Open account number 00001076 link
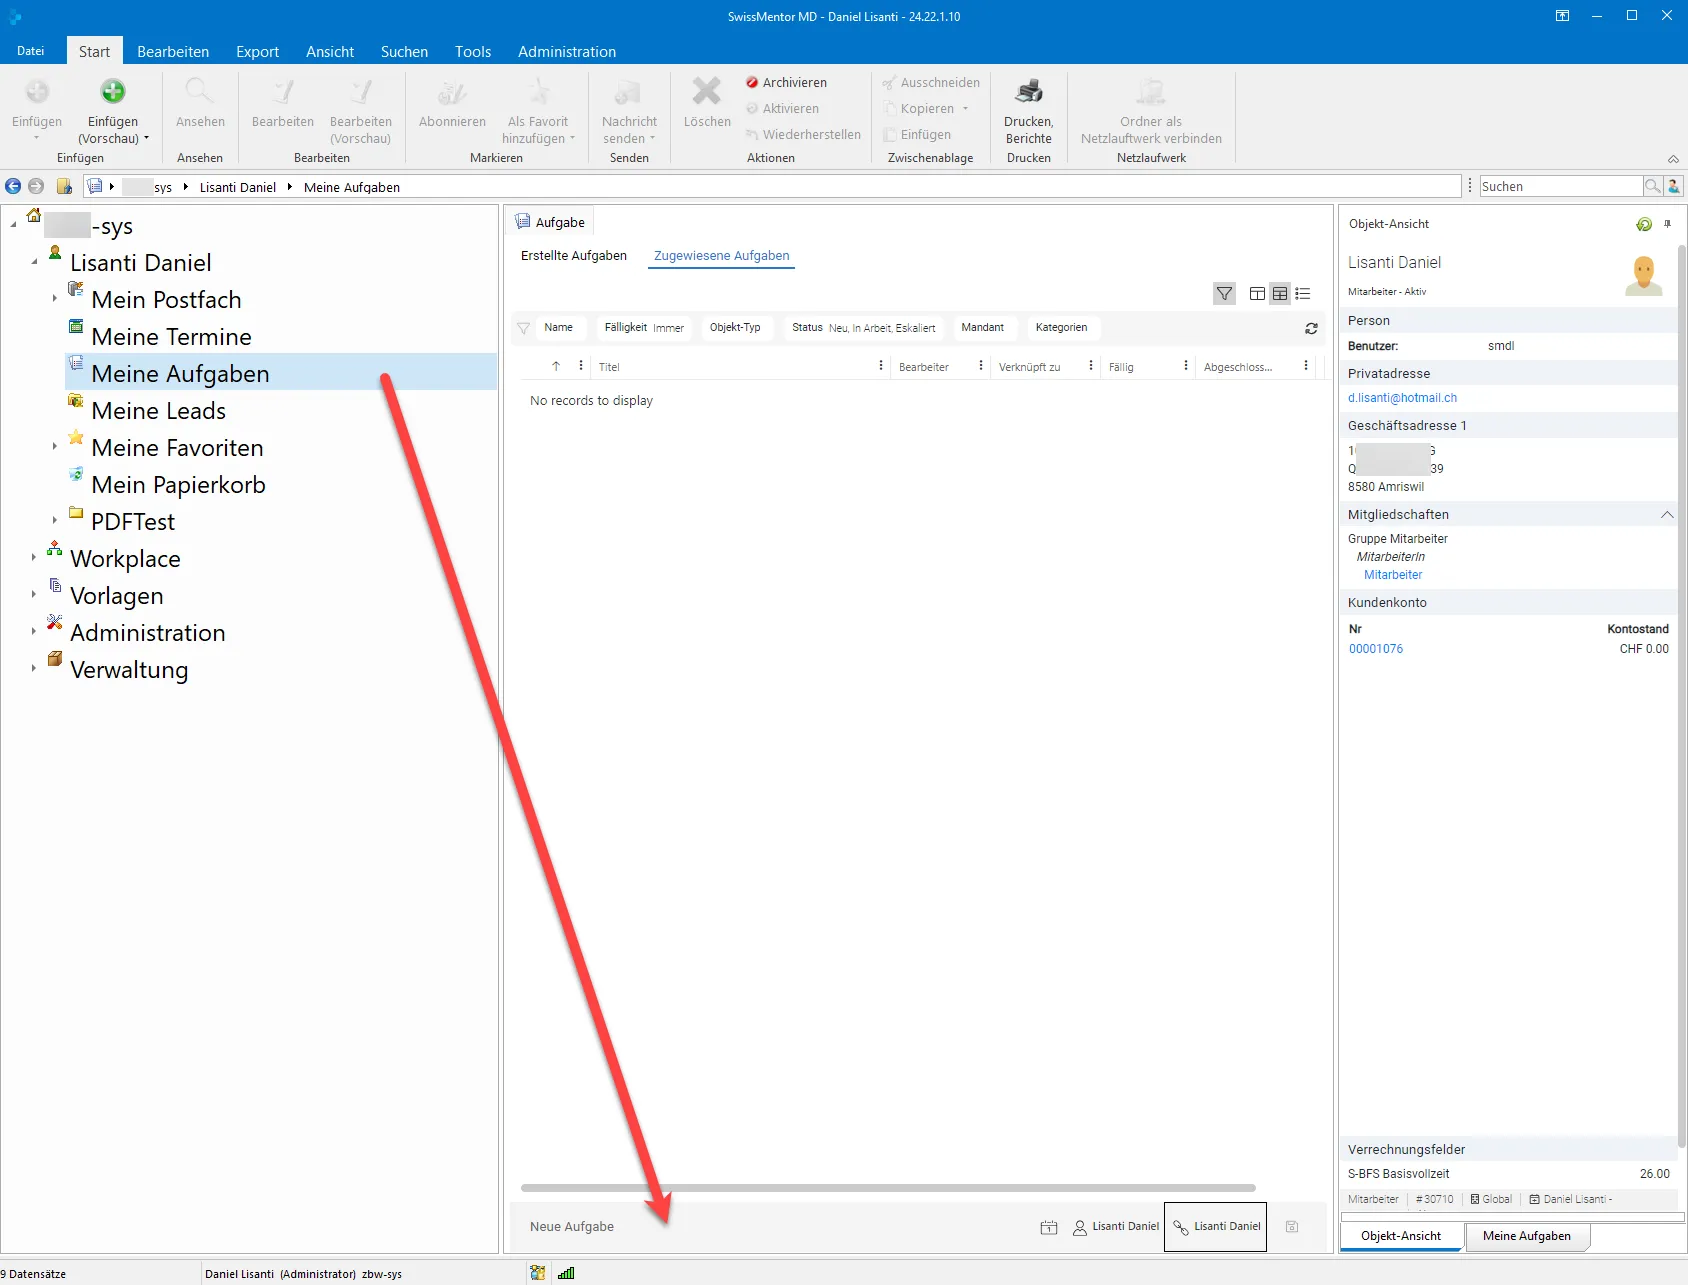 [1376, 649]
